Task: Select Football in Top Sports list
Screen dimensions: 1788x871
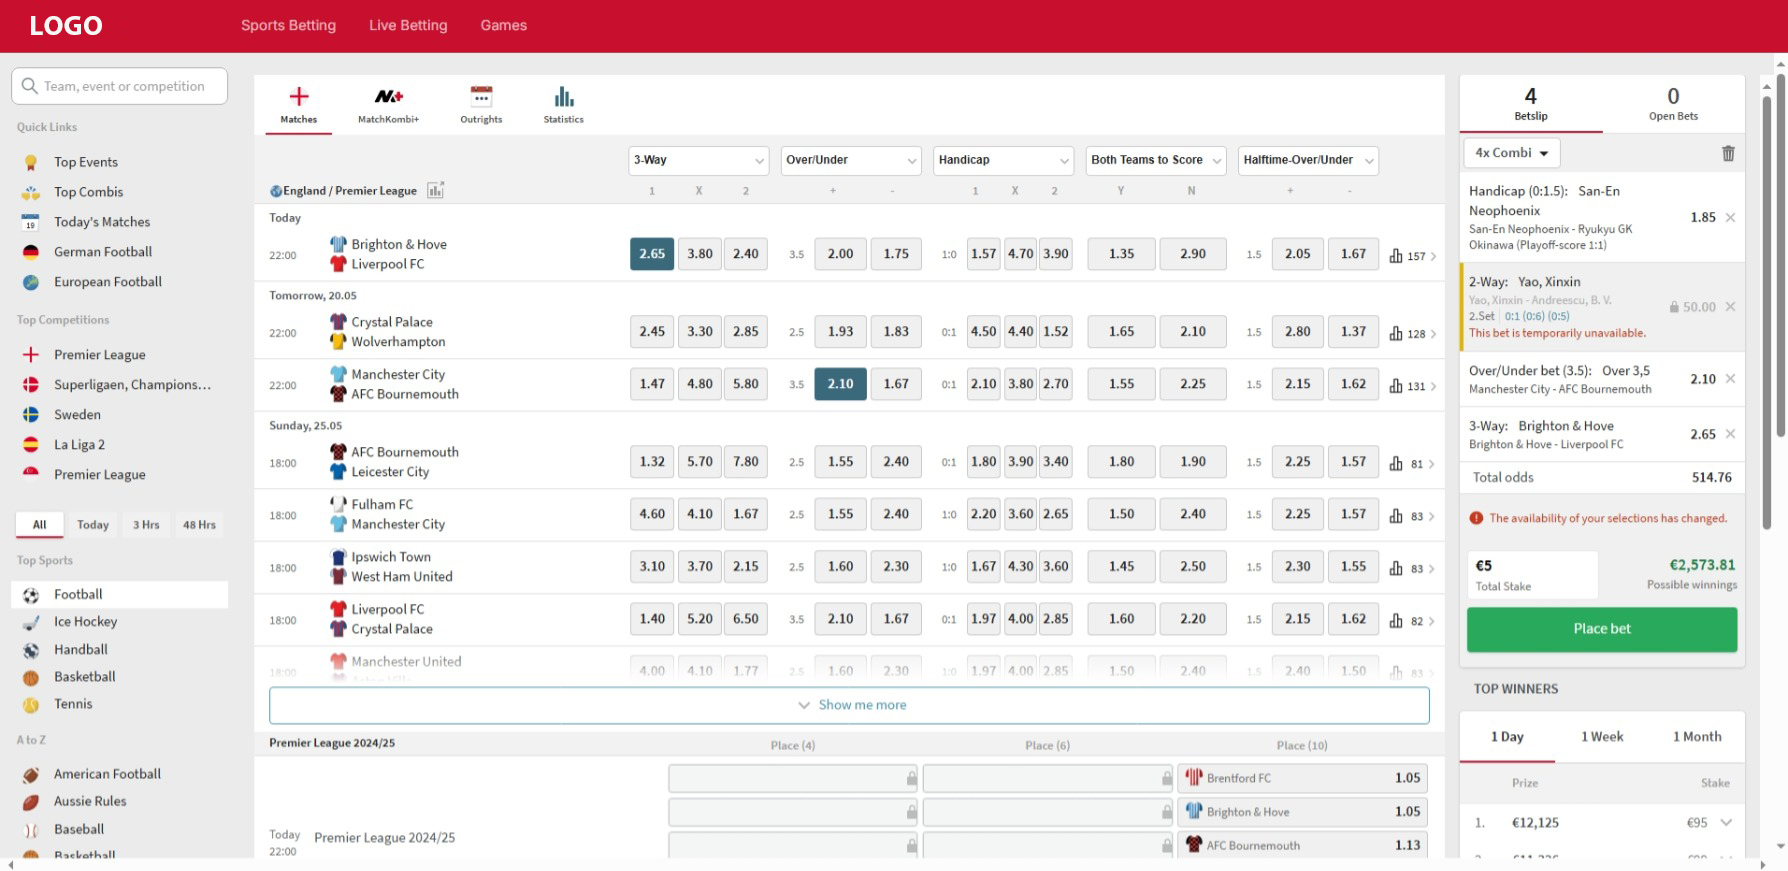Action: pyautogui.click(x=119, y=595)
